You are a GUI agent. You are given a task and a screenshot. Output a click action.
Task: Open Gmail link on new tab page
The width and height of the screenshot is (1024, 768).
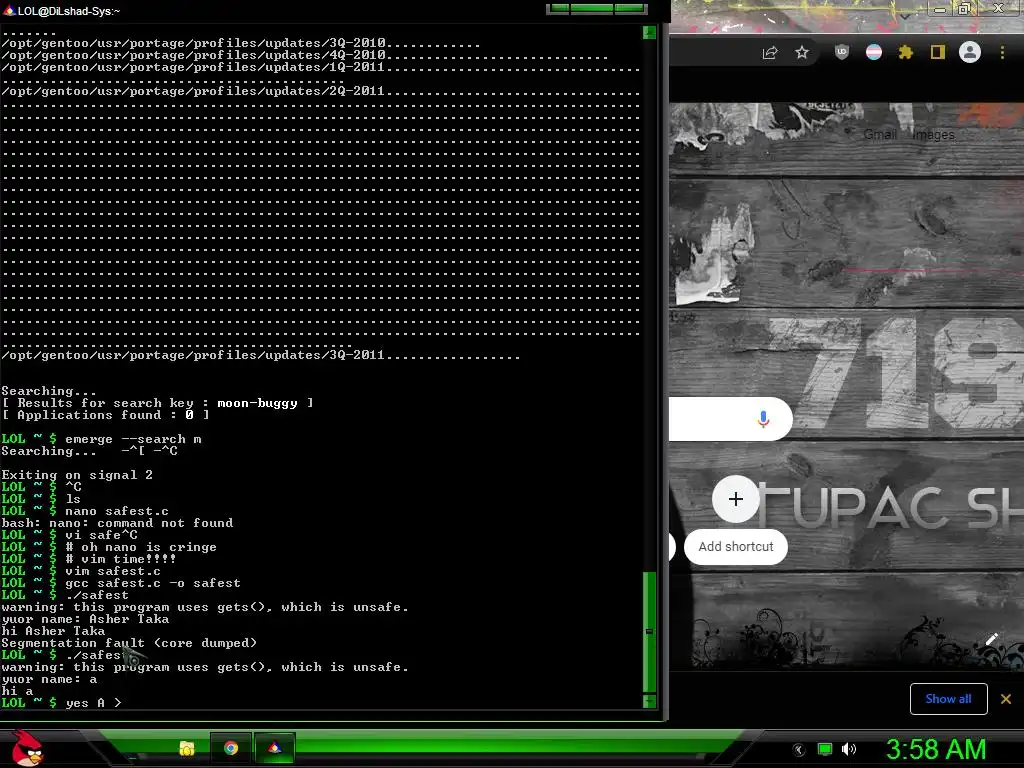880,135
